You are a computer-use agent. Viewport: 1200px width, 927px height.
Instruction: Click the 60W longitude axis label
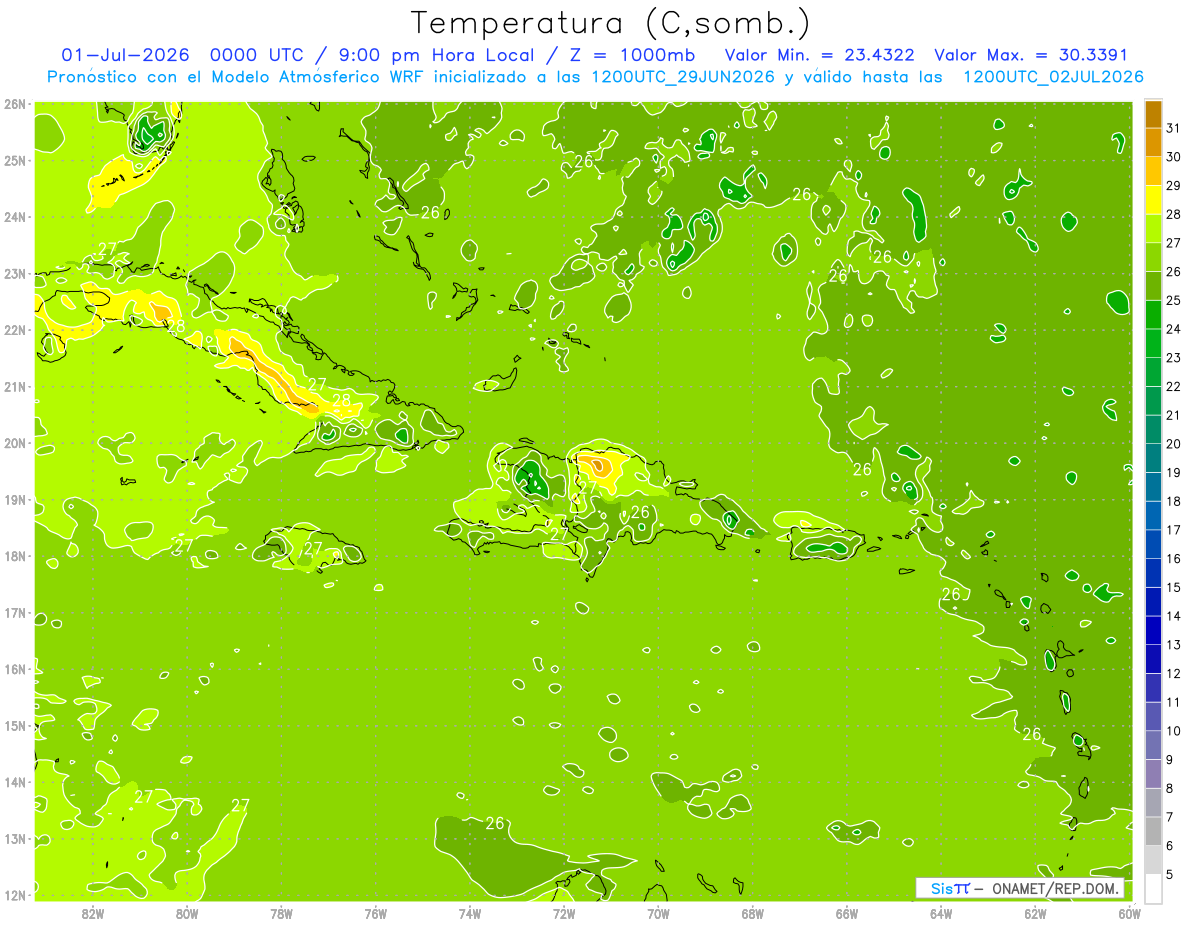tap(1129, 914)
